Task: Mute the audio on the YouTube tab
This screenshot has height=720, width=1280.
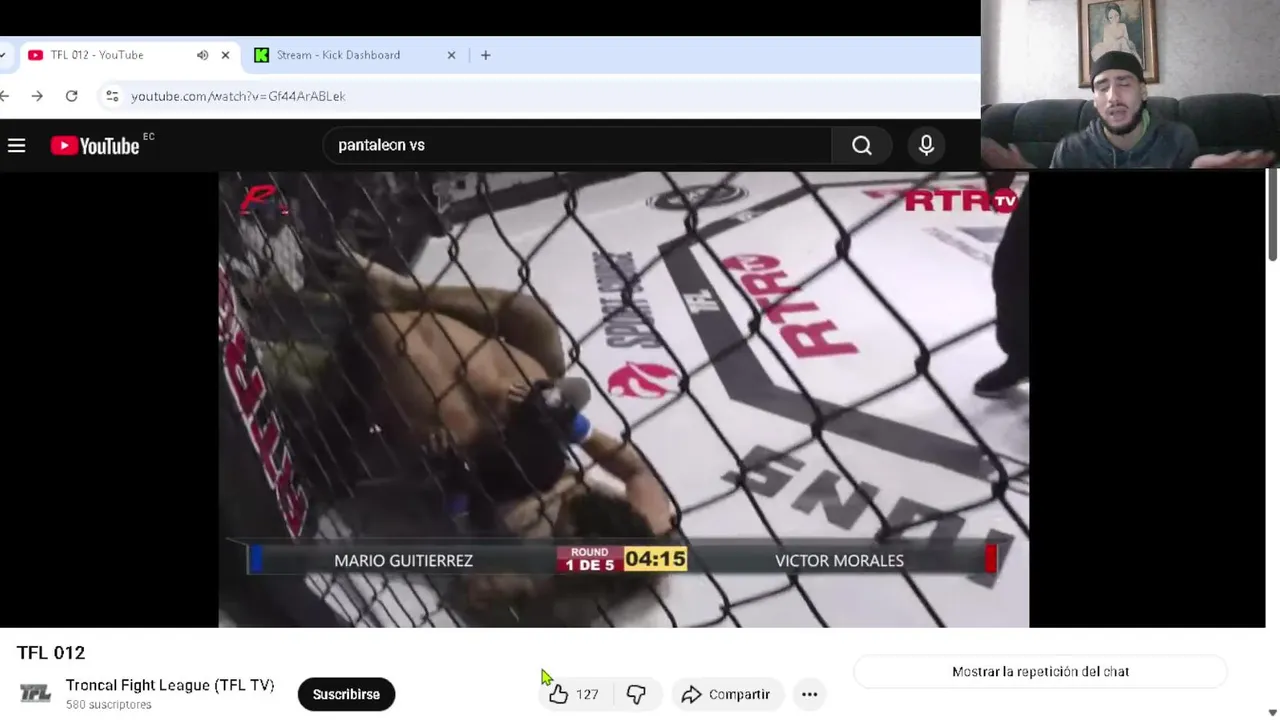Action: pyautogui.click(x=202, y=55)
